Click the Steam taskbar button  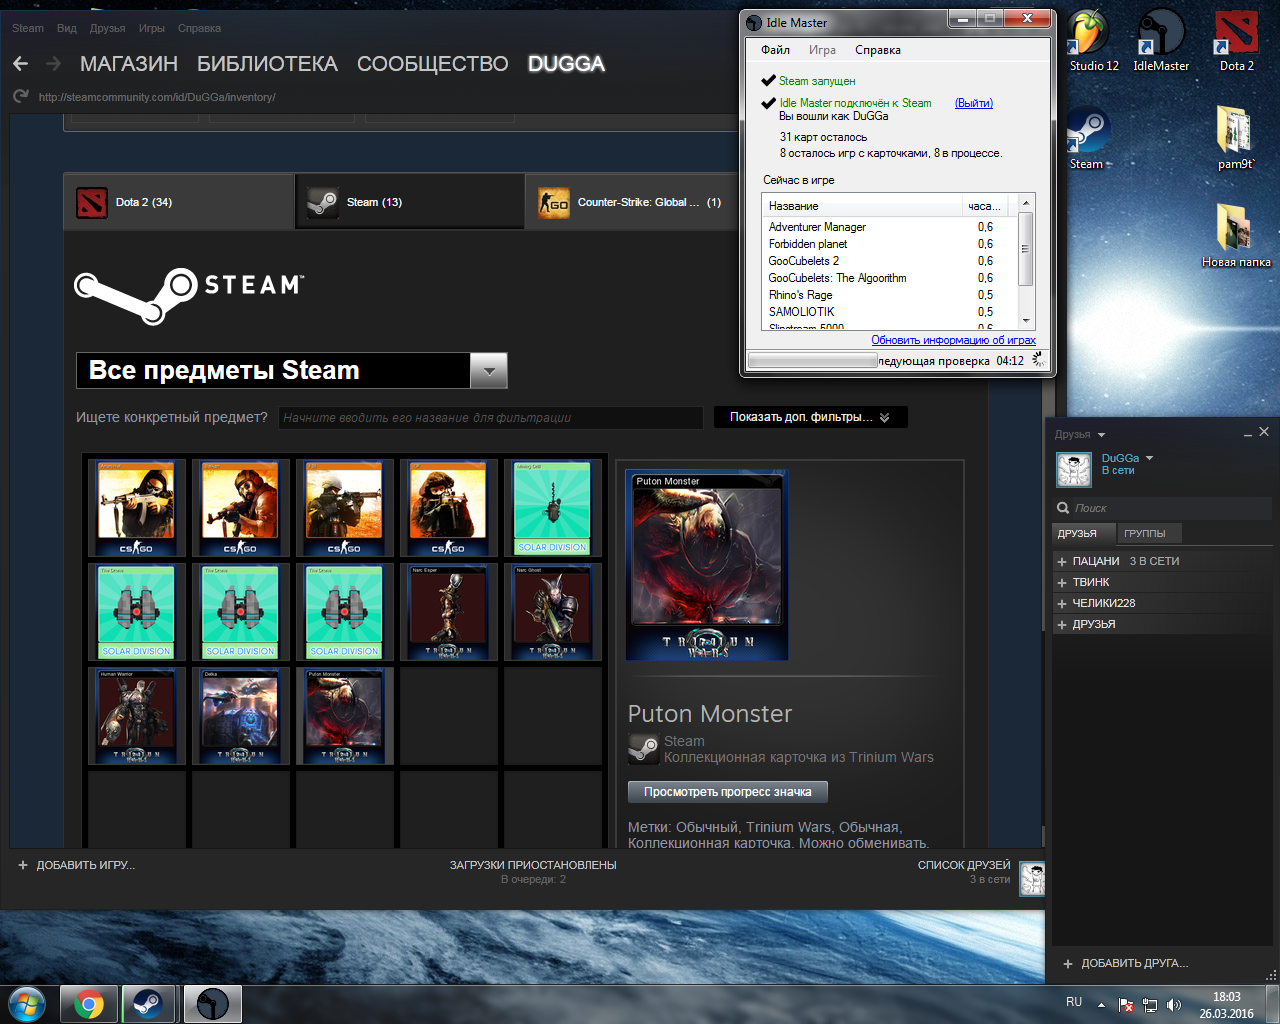click(x=149, y=1004)
